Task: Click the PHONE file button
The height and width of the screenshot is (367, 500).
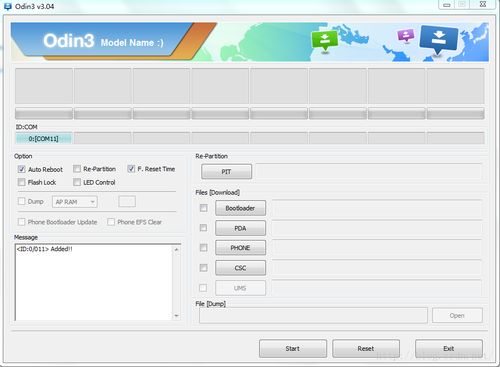Action: coord(240,248)
